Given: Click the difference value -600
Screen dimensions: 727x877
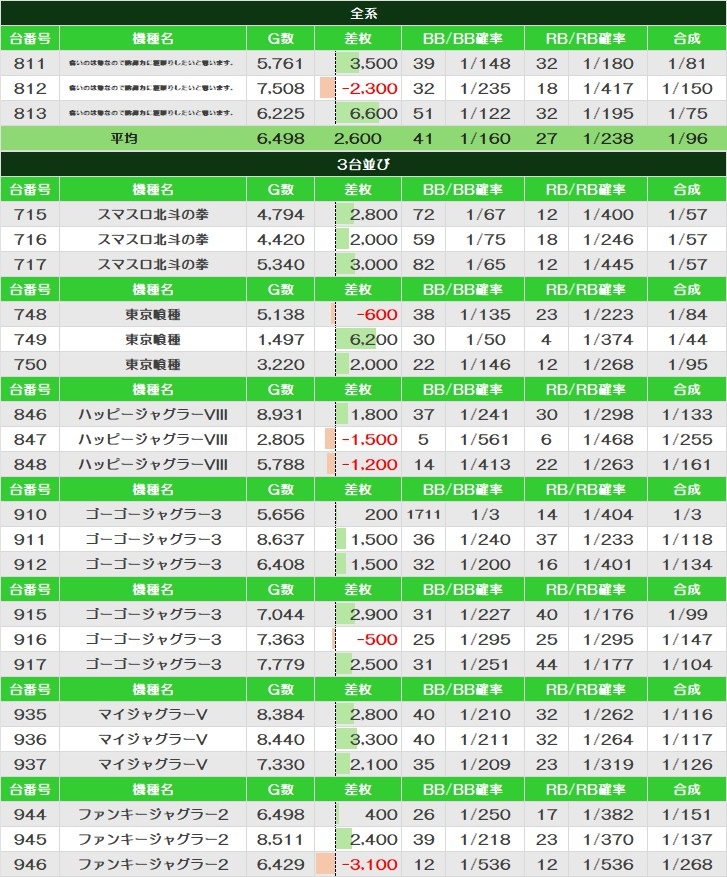Looking at the screenshot, I should pyautogui.click(x=377, y=314).
